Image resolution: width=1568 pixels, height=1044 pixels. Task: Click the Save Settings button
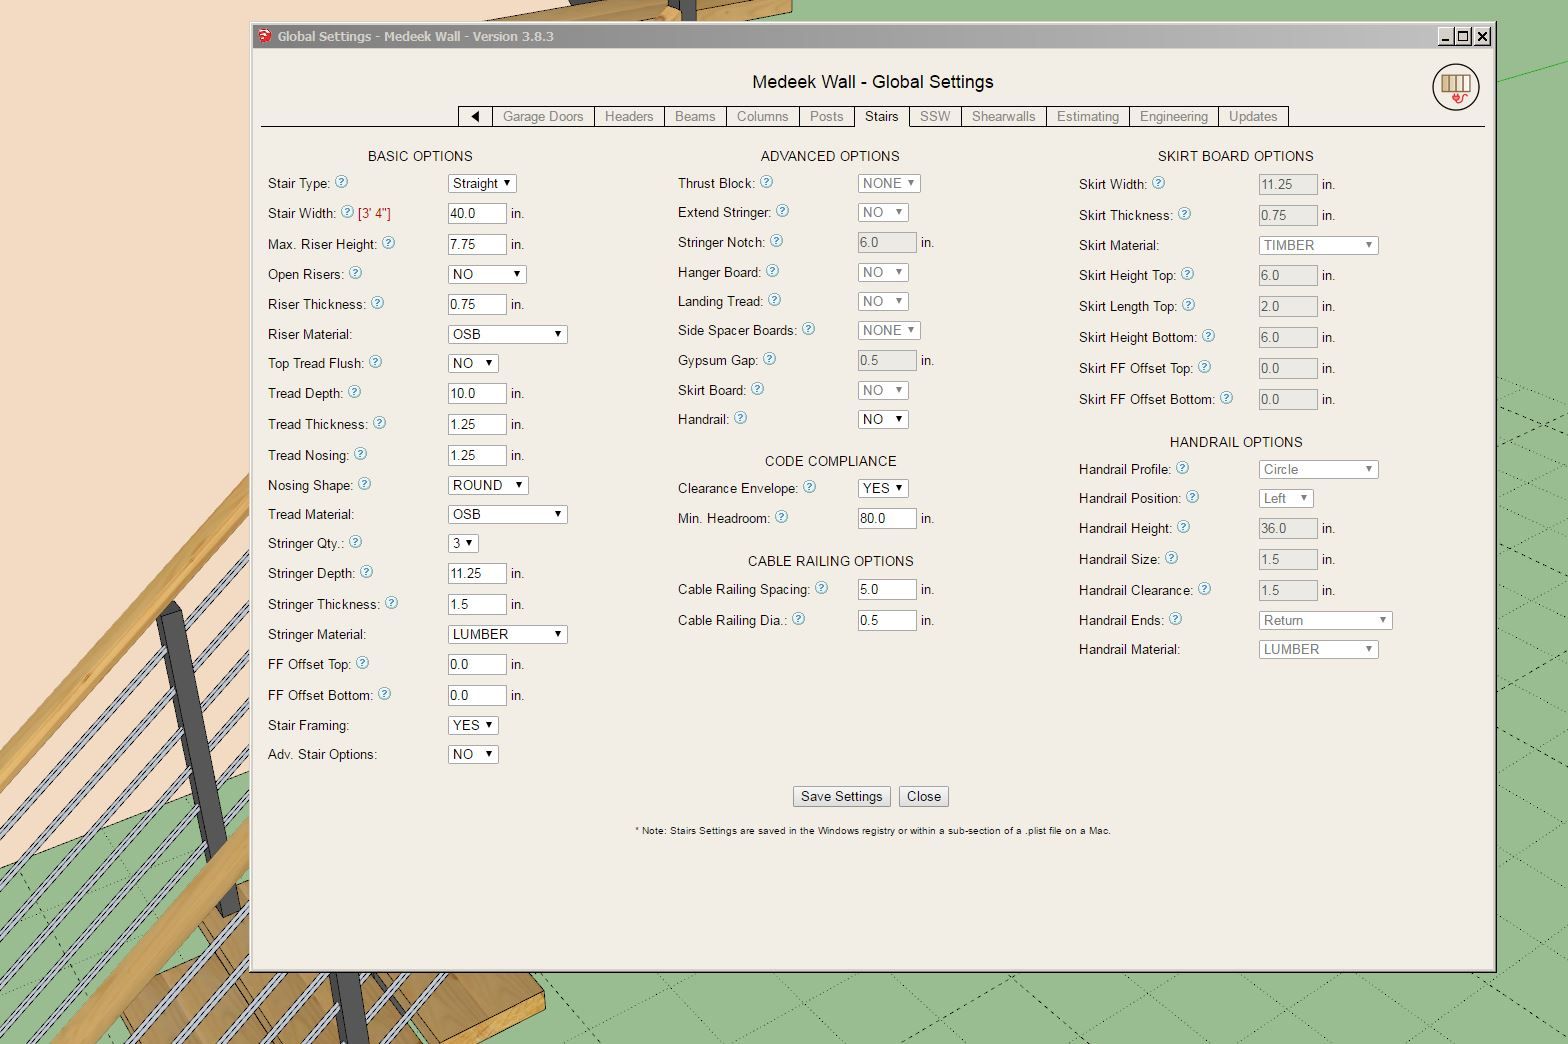tap(842, 796)
